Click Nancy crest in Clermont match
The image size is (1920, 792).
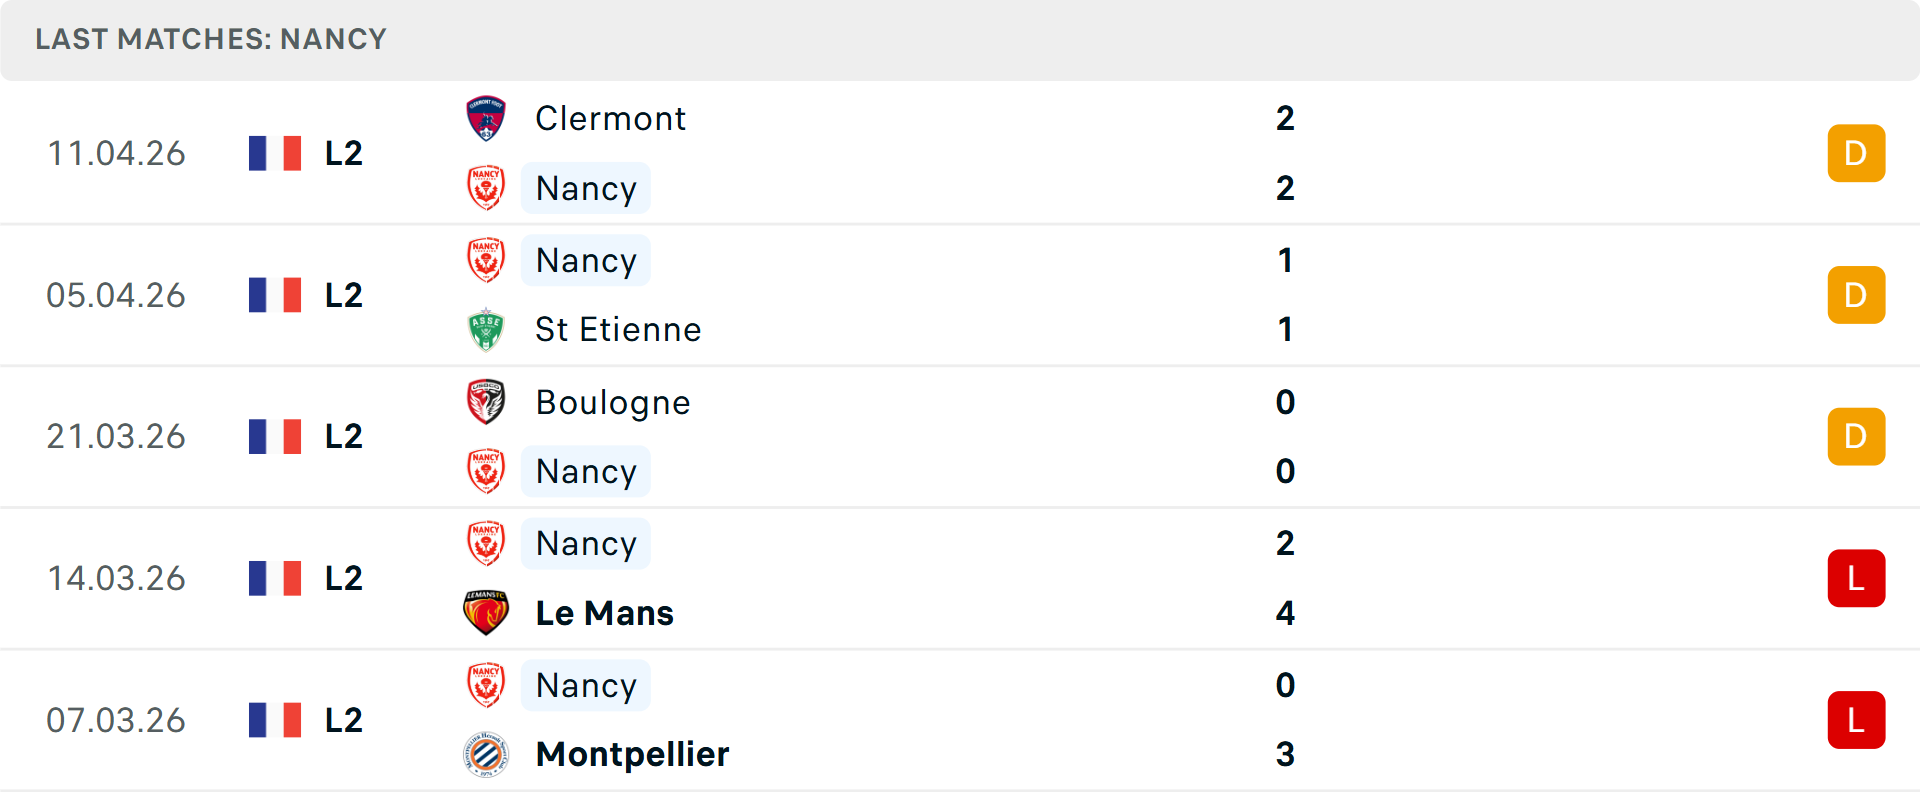point(486,188)
